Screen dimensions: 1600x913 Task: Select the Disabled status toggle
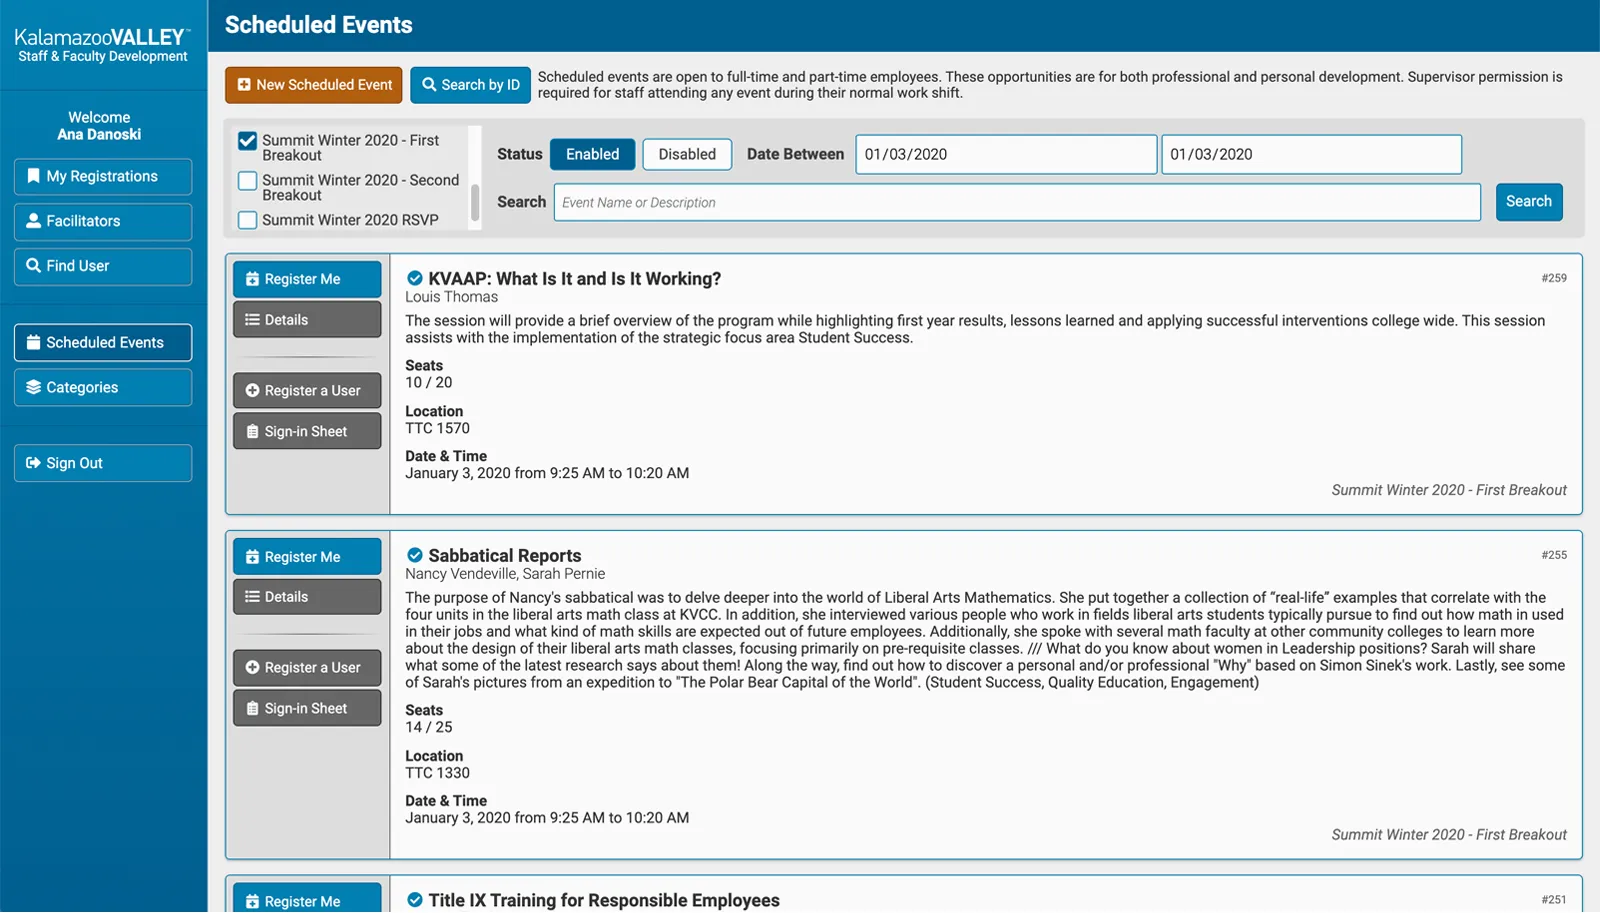tap(687, 154)
